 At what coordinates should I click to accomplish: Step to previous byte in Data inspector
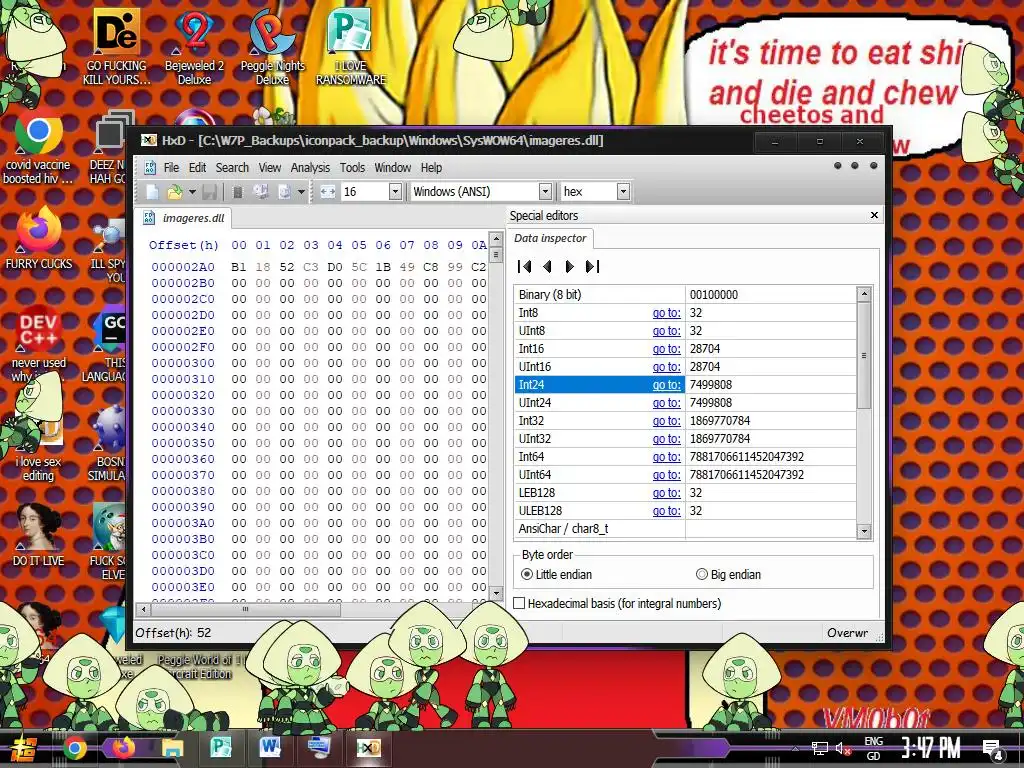coord(547,266)
